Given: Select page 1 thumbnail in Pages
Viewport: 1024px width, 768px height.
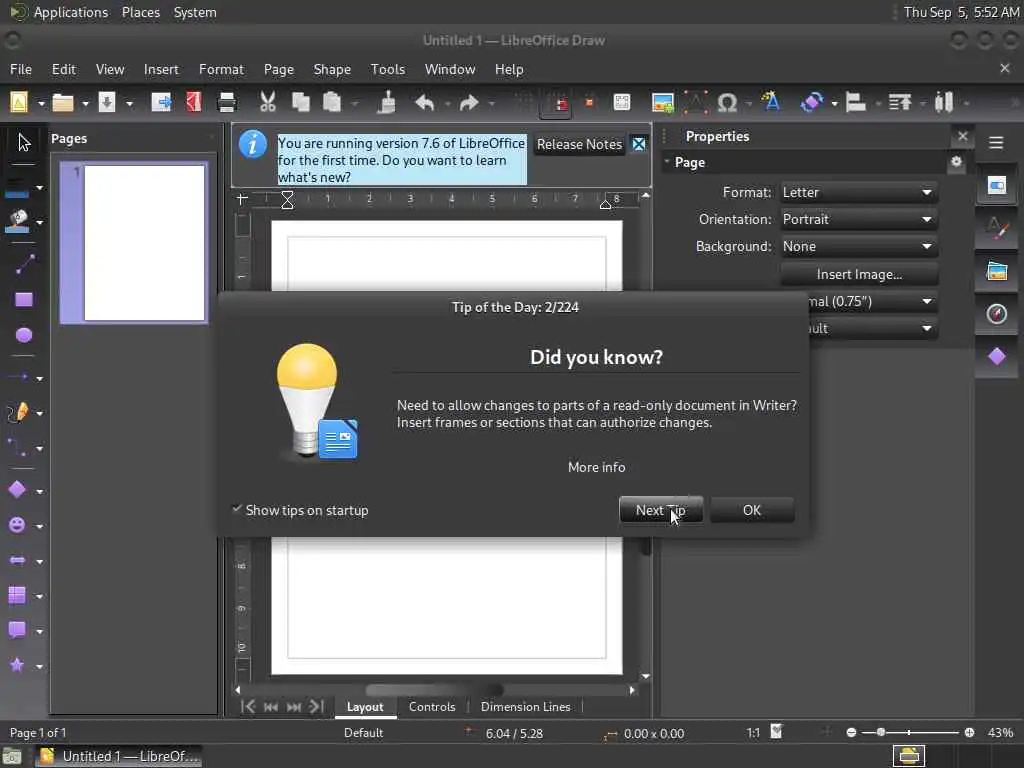Looking at the screenshot, I should click(134, 243).
